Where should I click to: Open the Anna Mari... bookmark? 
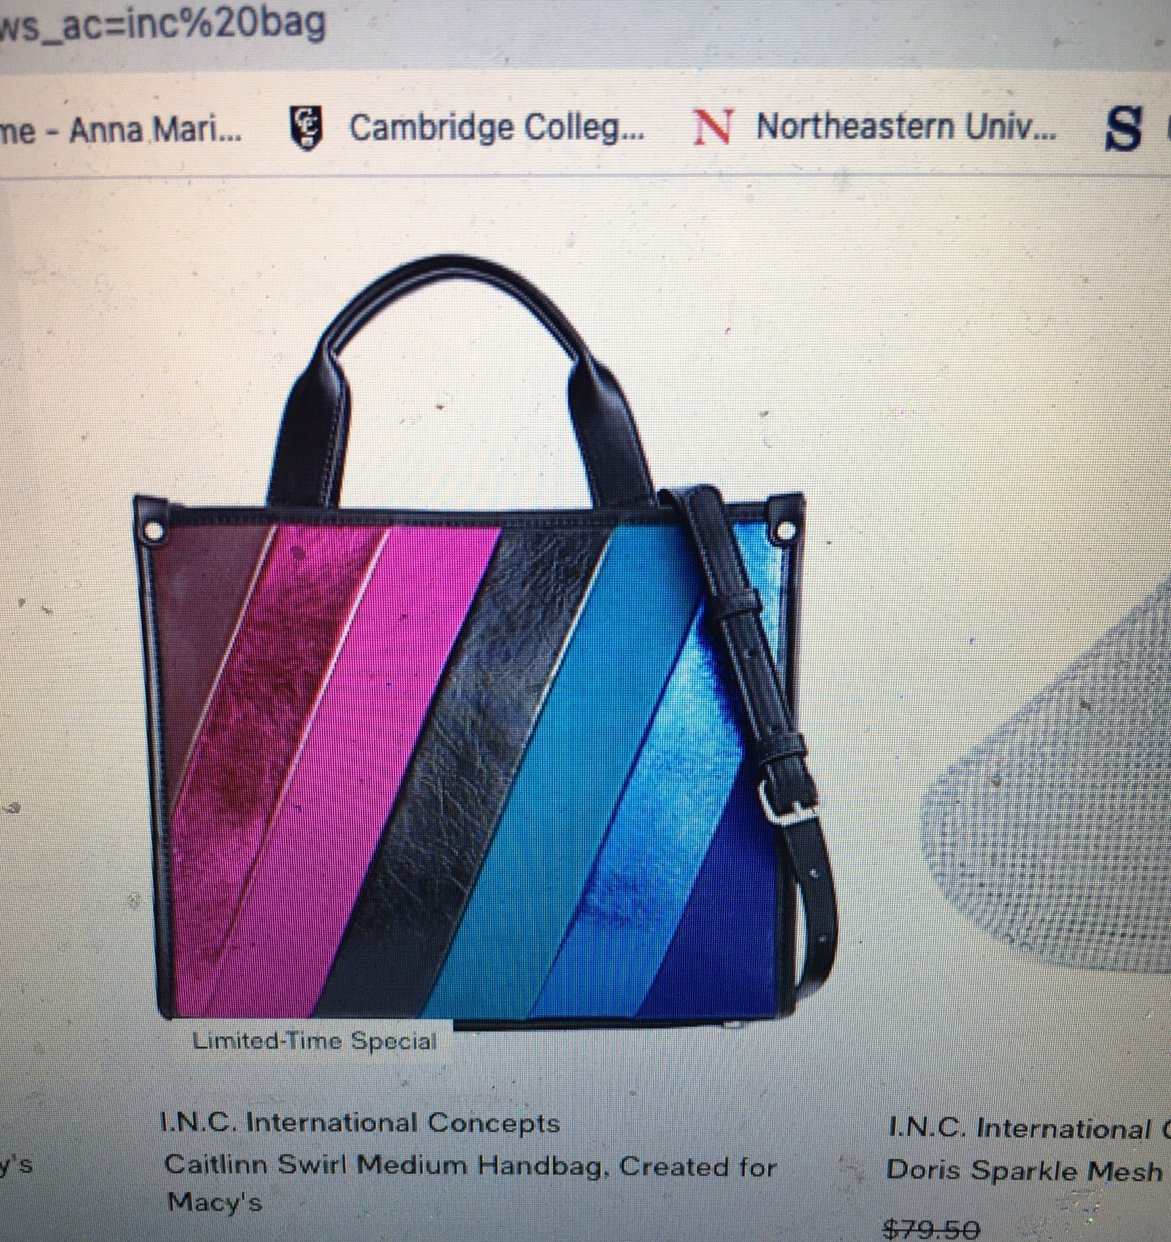tap(120, 130)
